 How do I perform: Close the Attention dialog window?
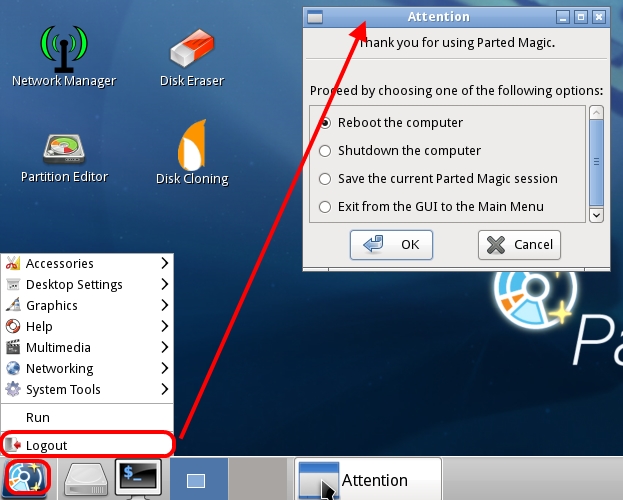[599, 17]
